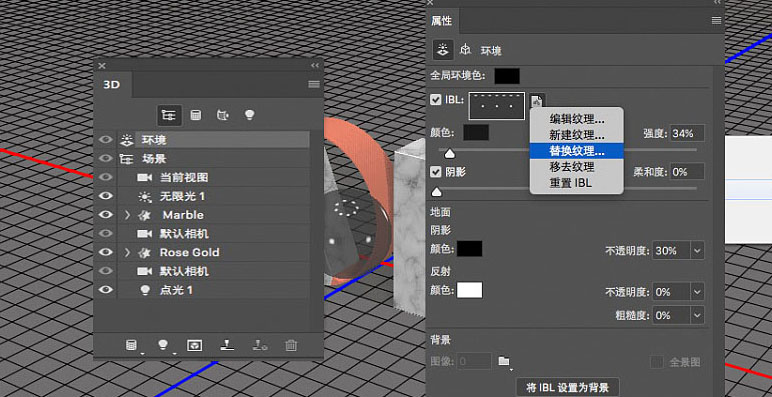Click the background image folder icon
The width and height of the screenshot is (772, 397).
click(x=504, y=362)
